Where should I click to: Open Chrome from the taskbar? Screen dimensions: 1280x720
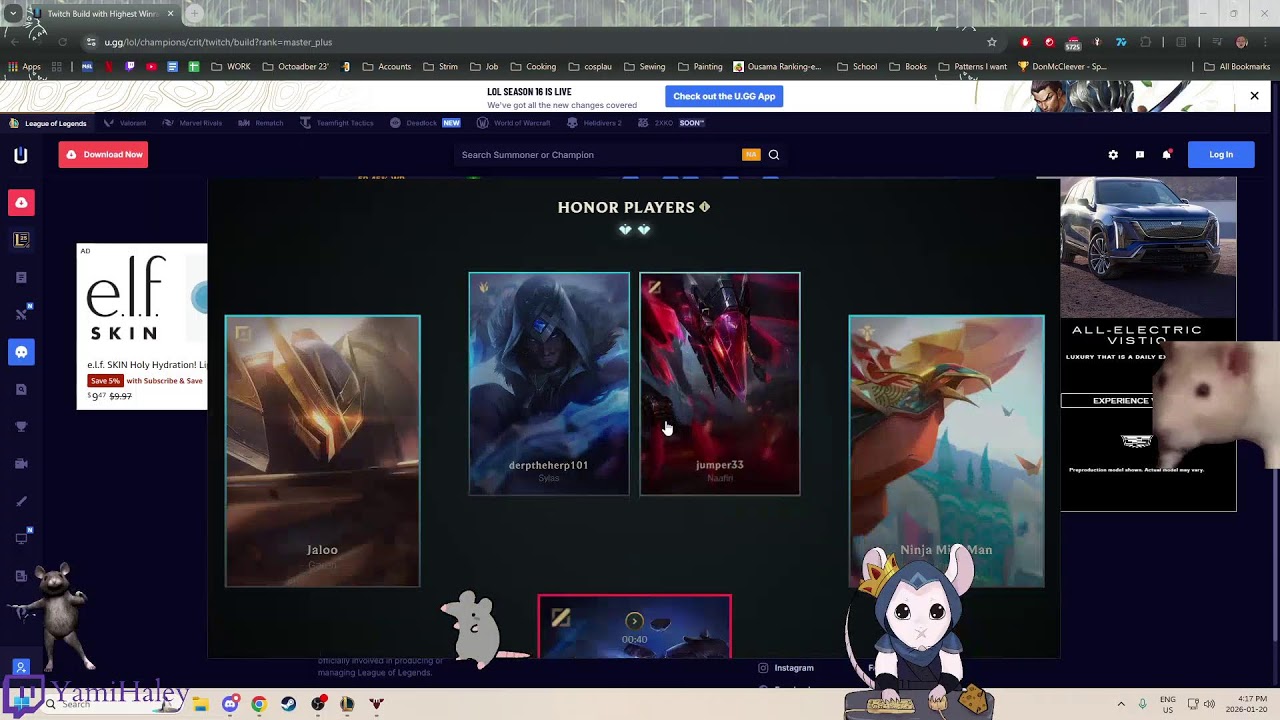click(259, 704)
